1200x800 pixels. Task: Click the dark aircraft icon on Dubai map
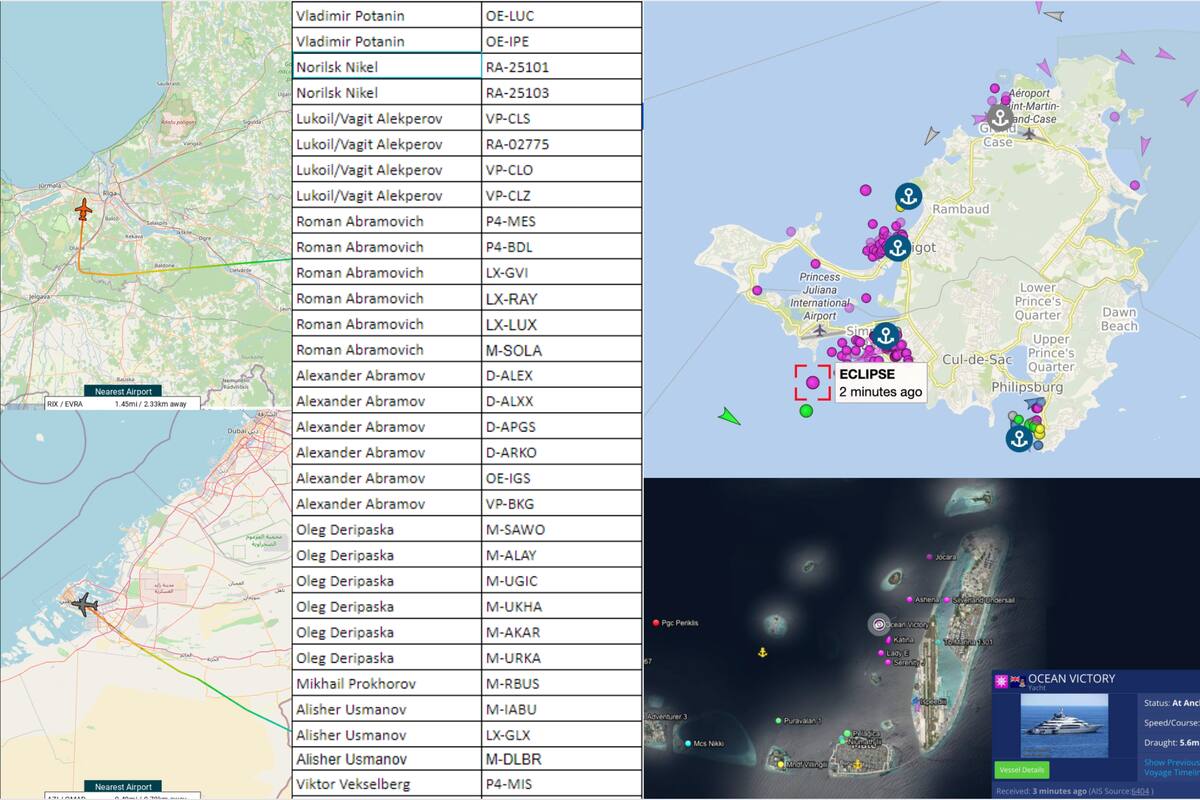pos(85,604)
